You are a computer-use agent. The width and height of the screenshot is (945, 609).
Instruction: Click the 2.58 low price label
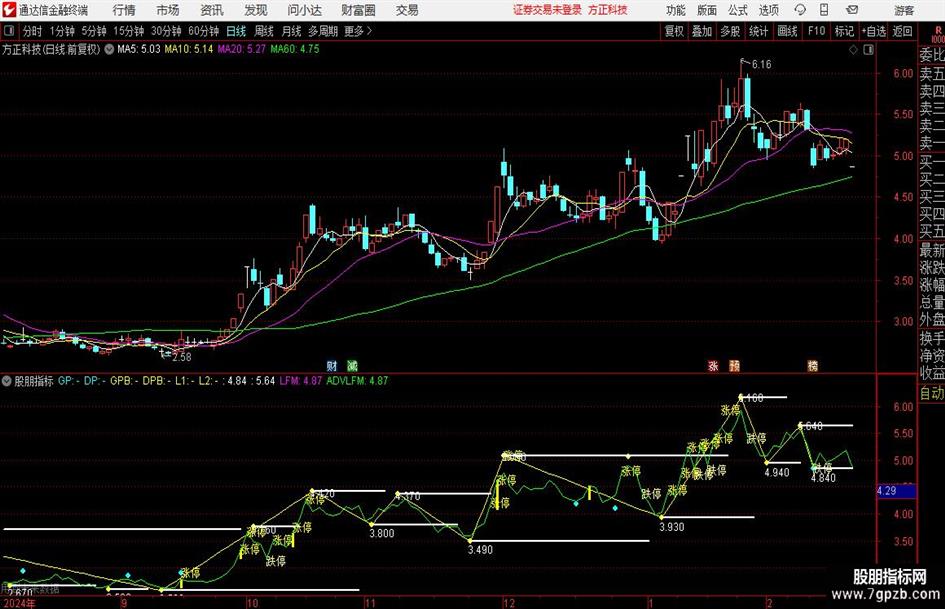pyautogui.click(x=181, y=357)
